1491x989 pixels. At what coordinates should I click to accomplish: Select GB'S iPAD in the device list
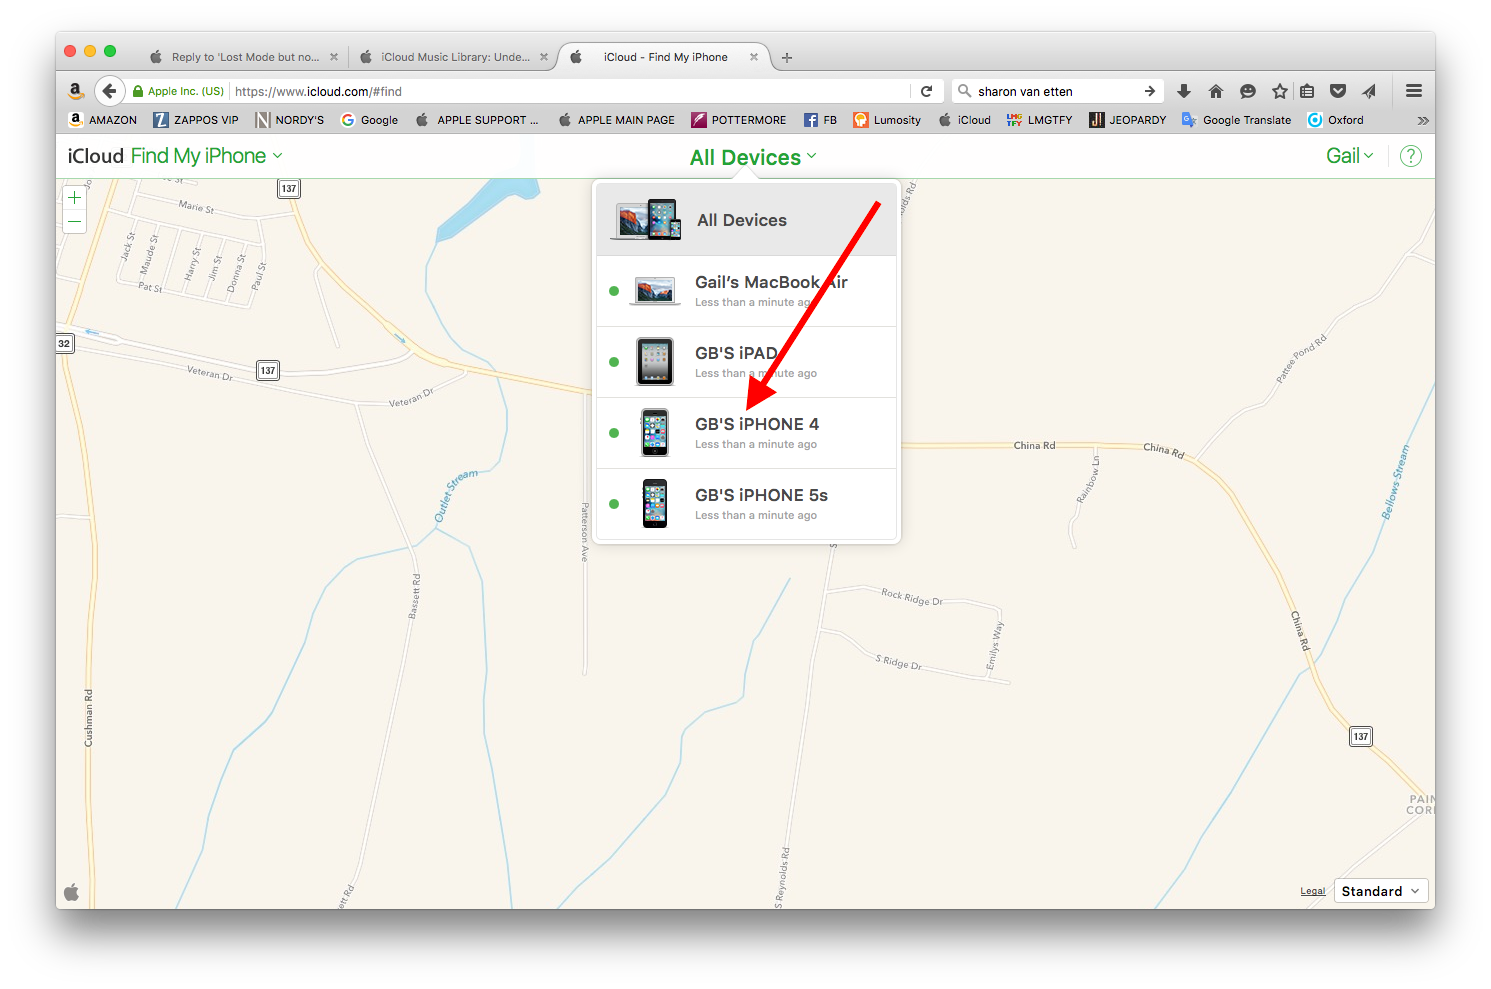(x=747, y=362)
